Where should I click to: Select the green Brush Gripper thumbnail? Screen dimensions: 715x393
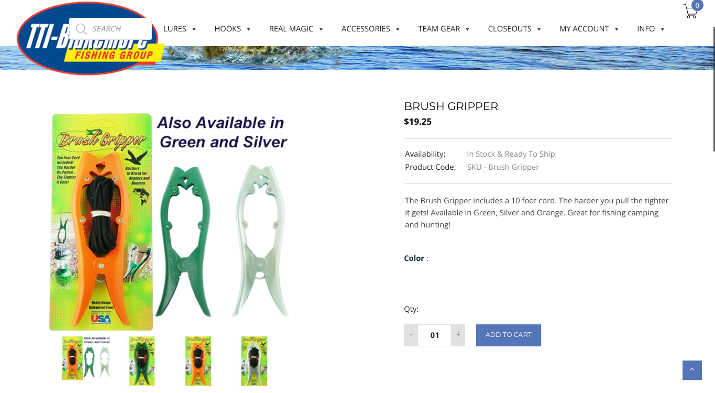pyautogui.click(x=142, y=361)
